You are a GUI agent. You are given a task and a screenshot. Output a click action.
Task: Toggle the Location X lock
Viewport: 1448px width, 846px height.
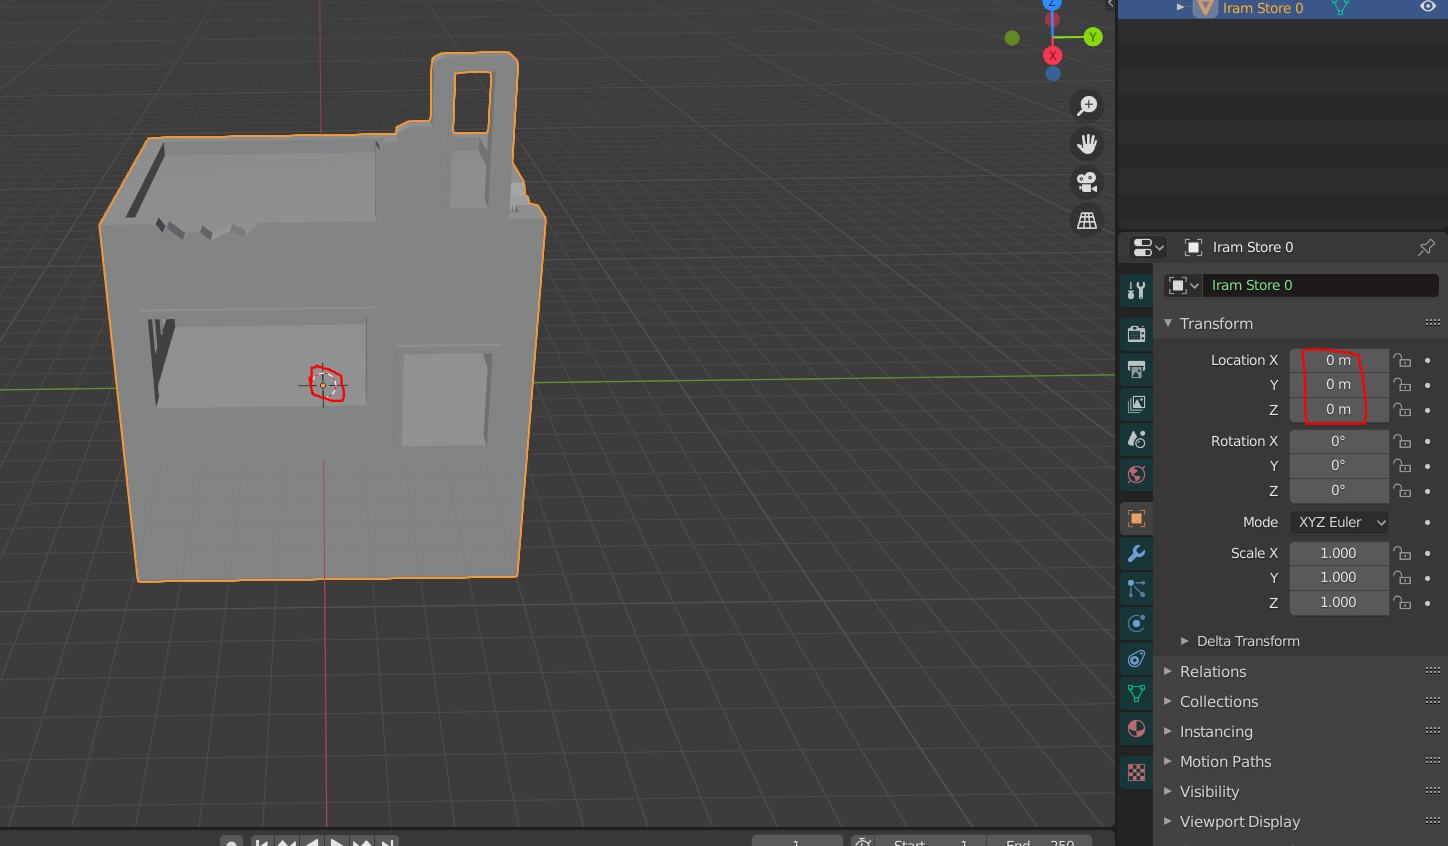click(x=1403, y=360)
